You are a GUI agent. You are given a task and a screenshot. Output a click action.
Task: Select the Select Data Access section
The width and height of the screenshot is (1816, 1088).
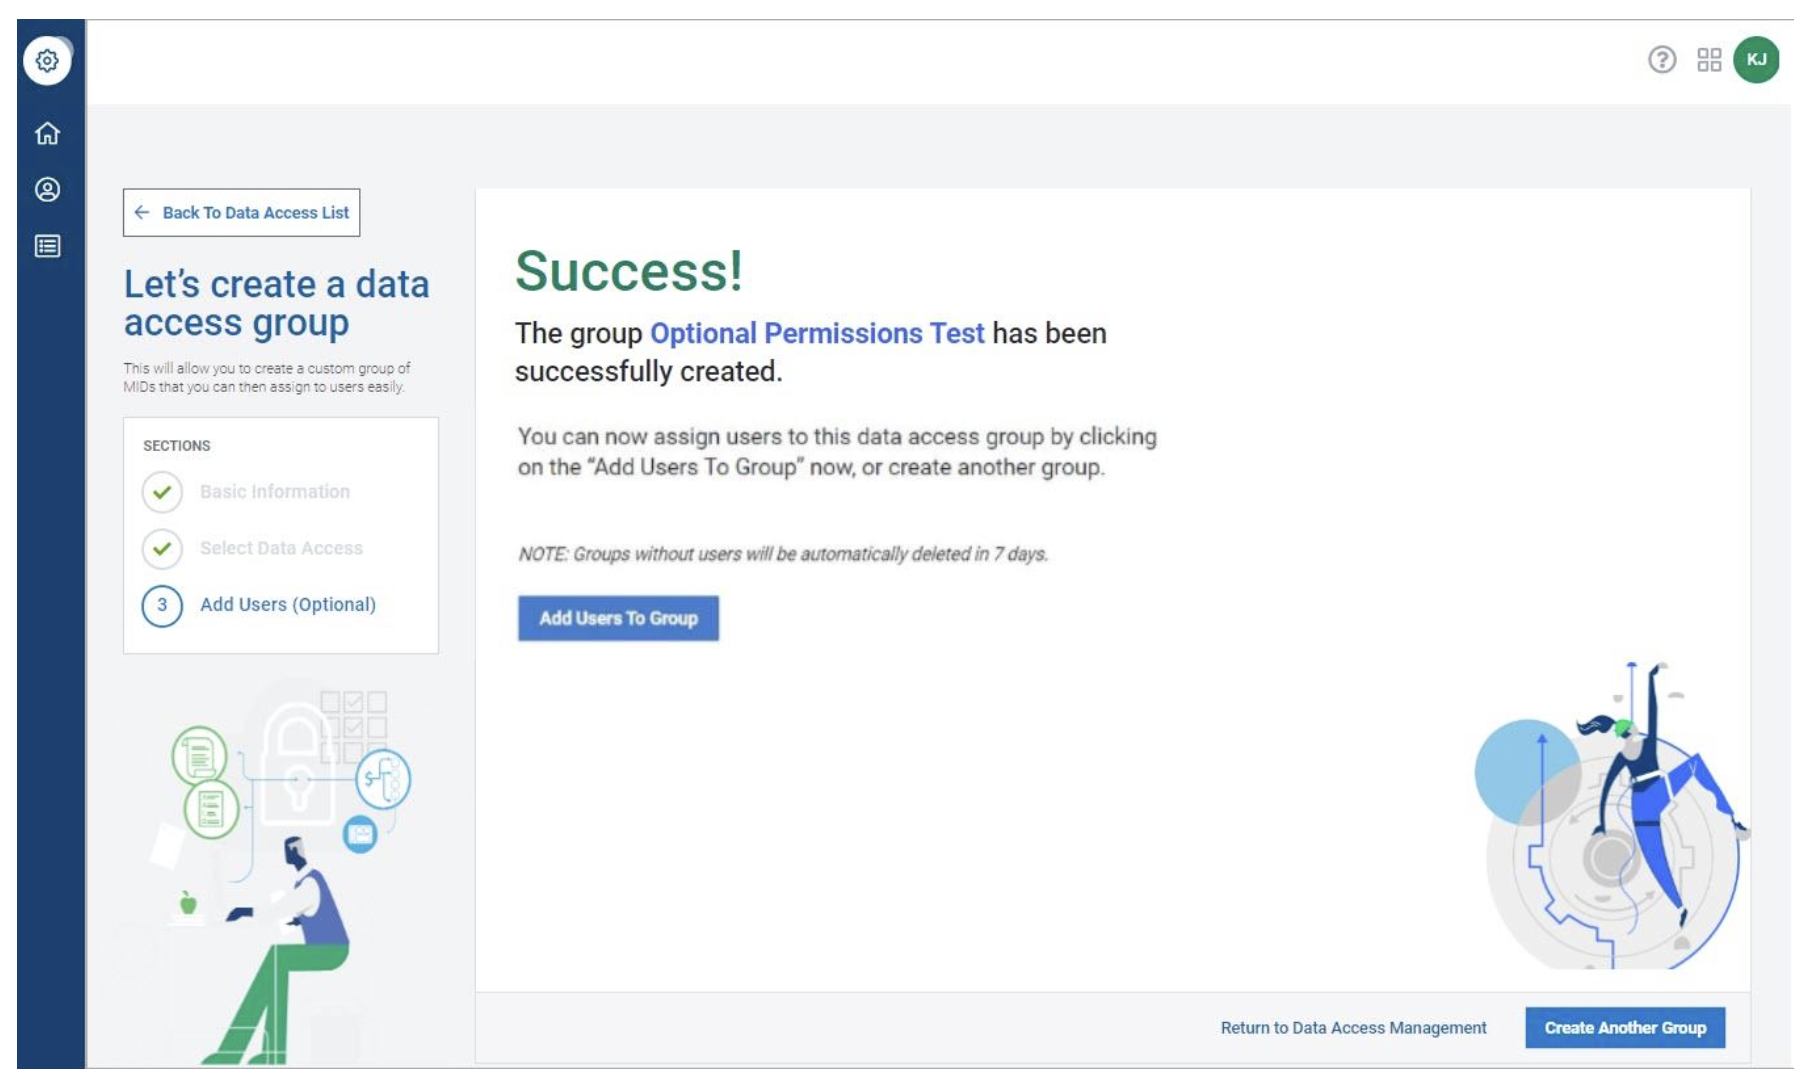pos(281,549)
